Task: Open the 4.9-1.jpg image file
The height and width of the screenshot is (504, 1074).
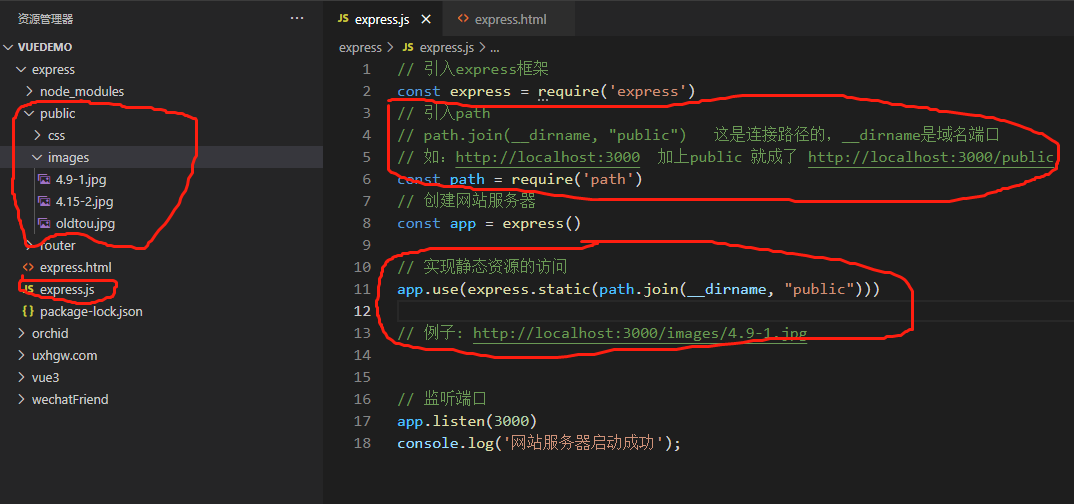Action: (81, 179)
